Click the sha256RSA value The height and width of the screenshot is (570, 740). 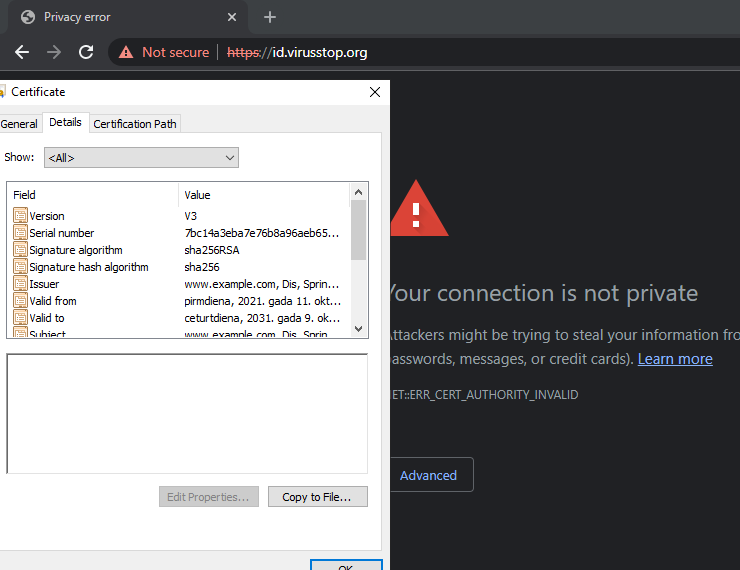(212, 250)
